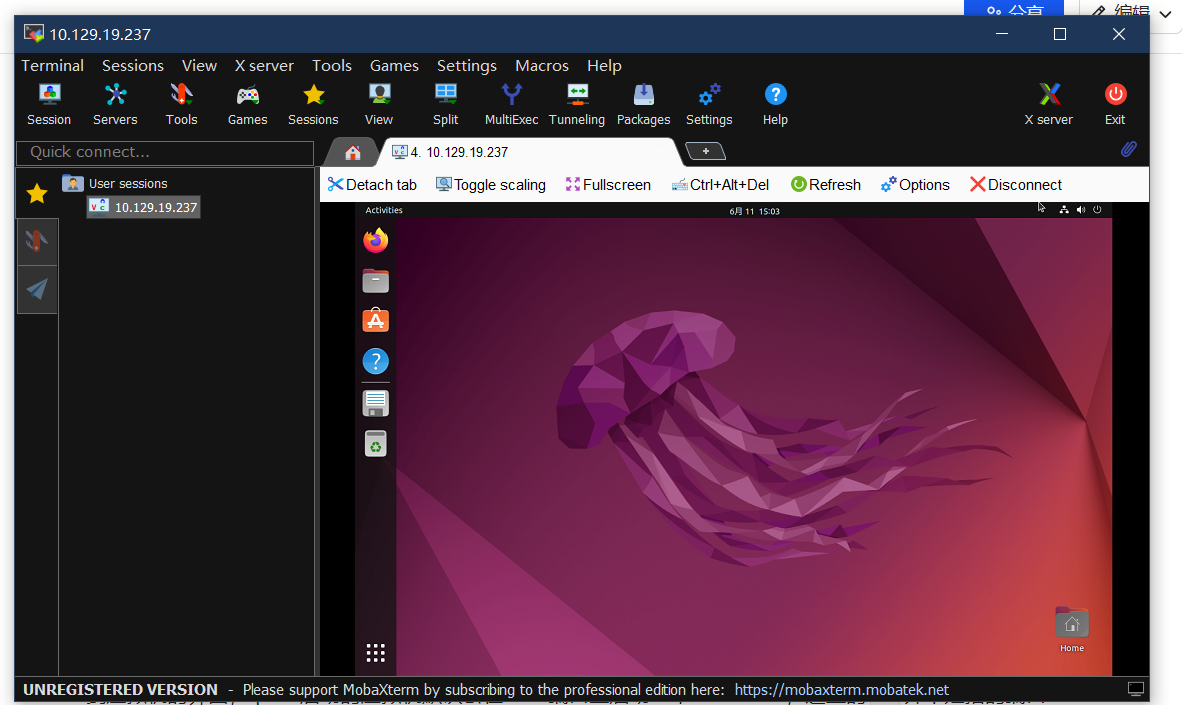1182x705 pixels.
Task: Open the text editor dock icon
Action: tap(375, 403)
